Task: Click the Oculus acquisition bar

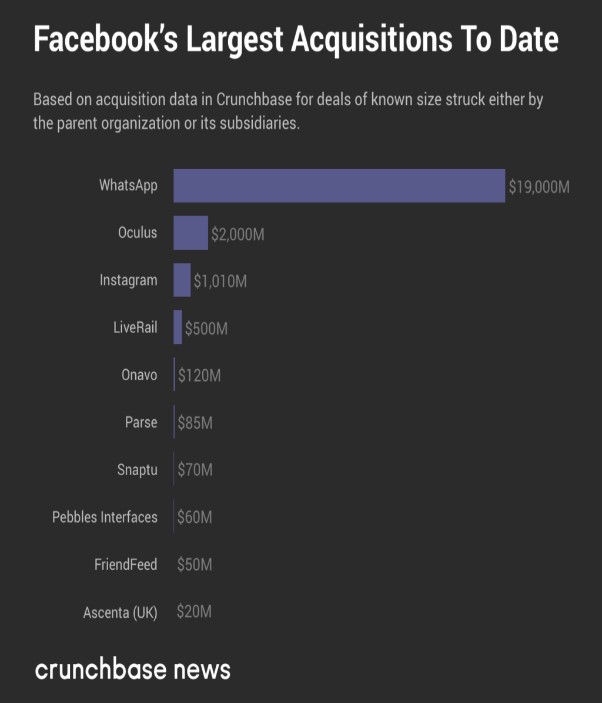Action: click(190, 233)
